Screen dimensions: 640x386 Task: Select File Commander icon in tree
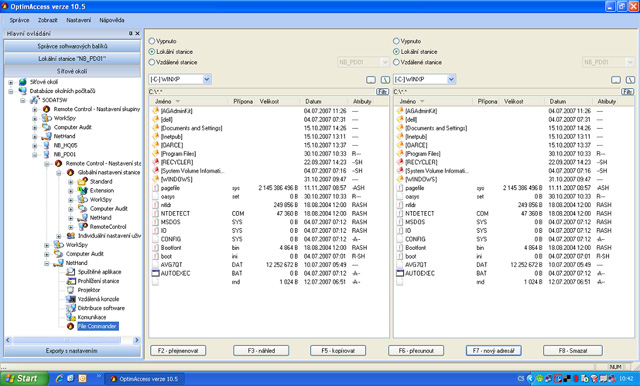(x=70, y=326)
